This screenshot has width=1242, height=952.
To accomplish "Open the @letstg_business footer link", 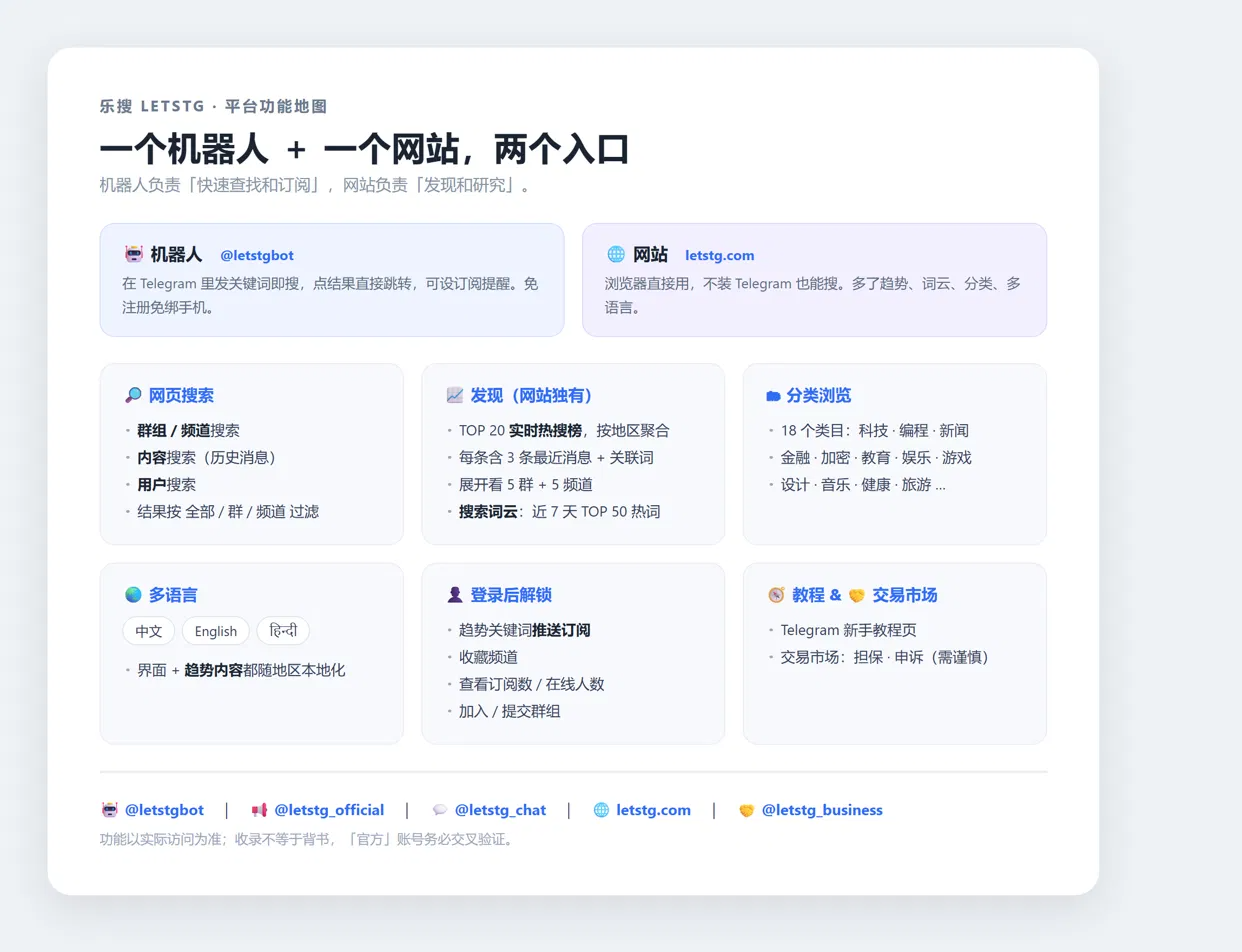I will pyautogui.click(x=822, y=810).
